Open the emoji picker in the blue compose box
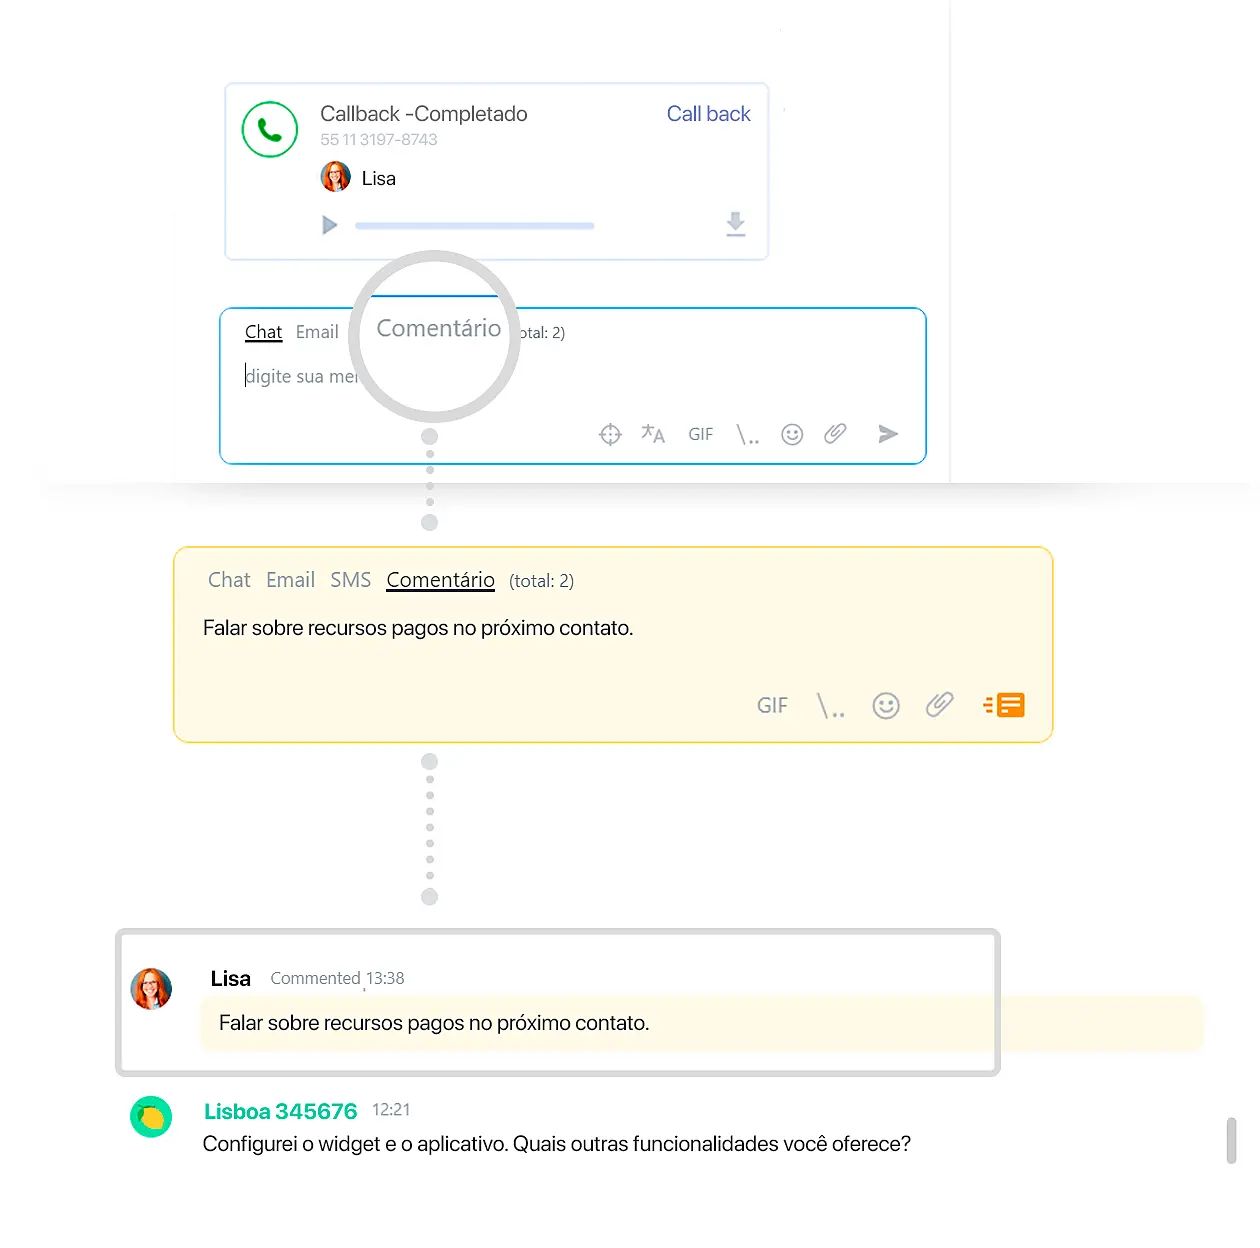 click(792, 433)
